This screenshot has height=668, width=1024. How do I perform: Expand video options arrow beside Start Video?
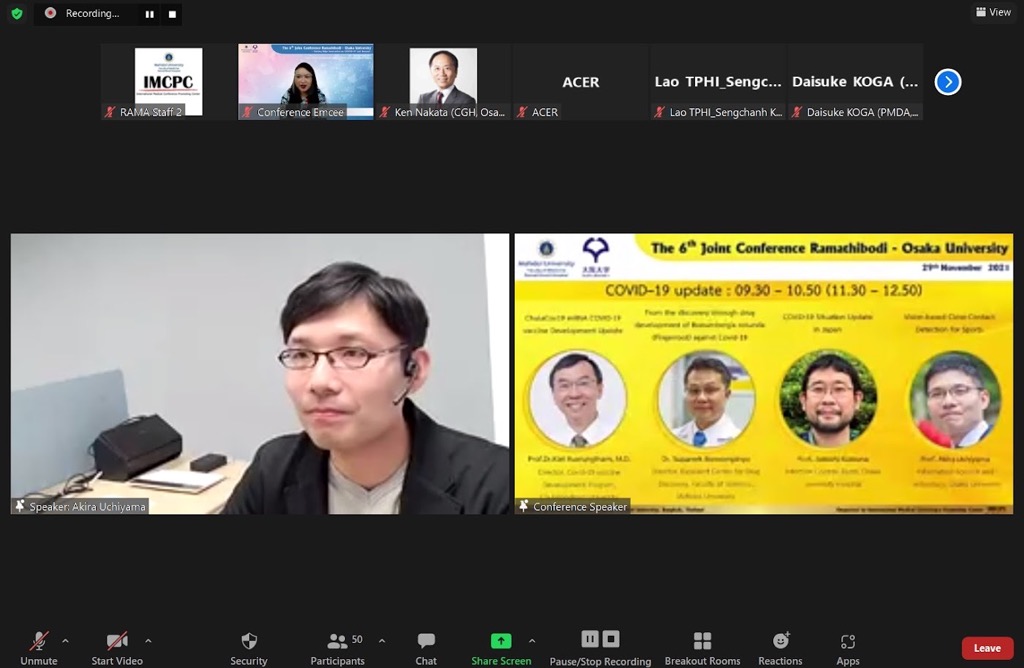click(148, 640)
